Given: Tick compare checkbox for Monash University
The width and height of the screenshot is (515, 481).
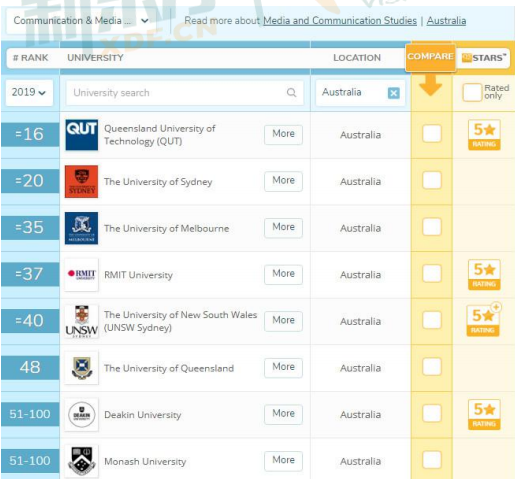Looking at the screenshot, I should point(432,460).
